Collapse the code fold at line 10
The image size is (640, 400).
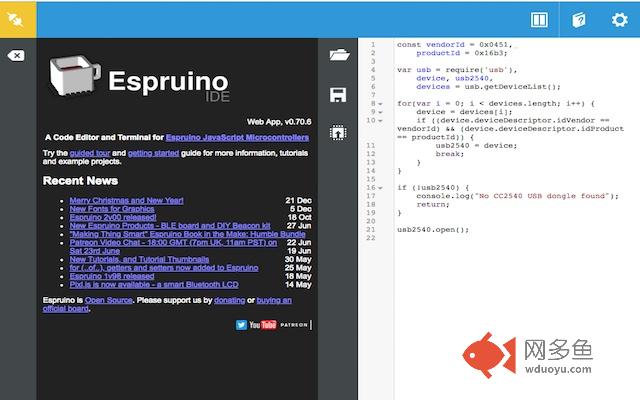[380, 120]
